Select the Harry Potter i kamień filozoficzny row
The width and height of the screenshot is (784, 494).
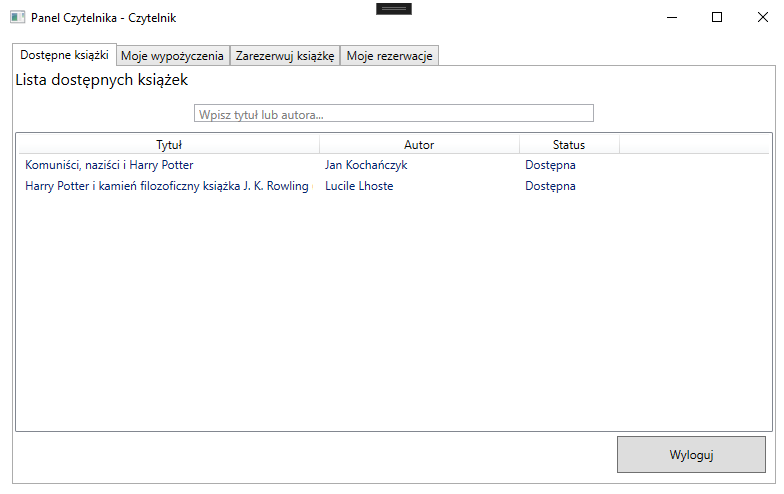click(x=394, y=186)
